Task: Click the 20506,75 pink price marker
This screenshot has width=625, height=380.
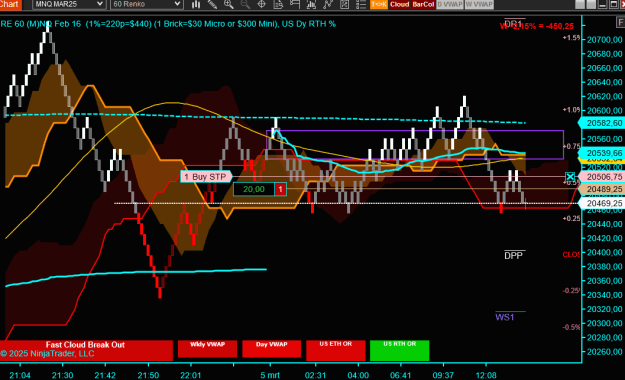Action: tap(602, 177)
